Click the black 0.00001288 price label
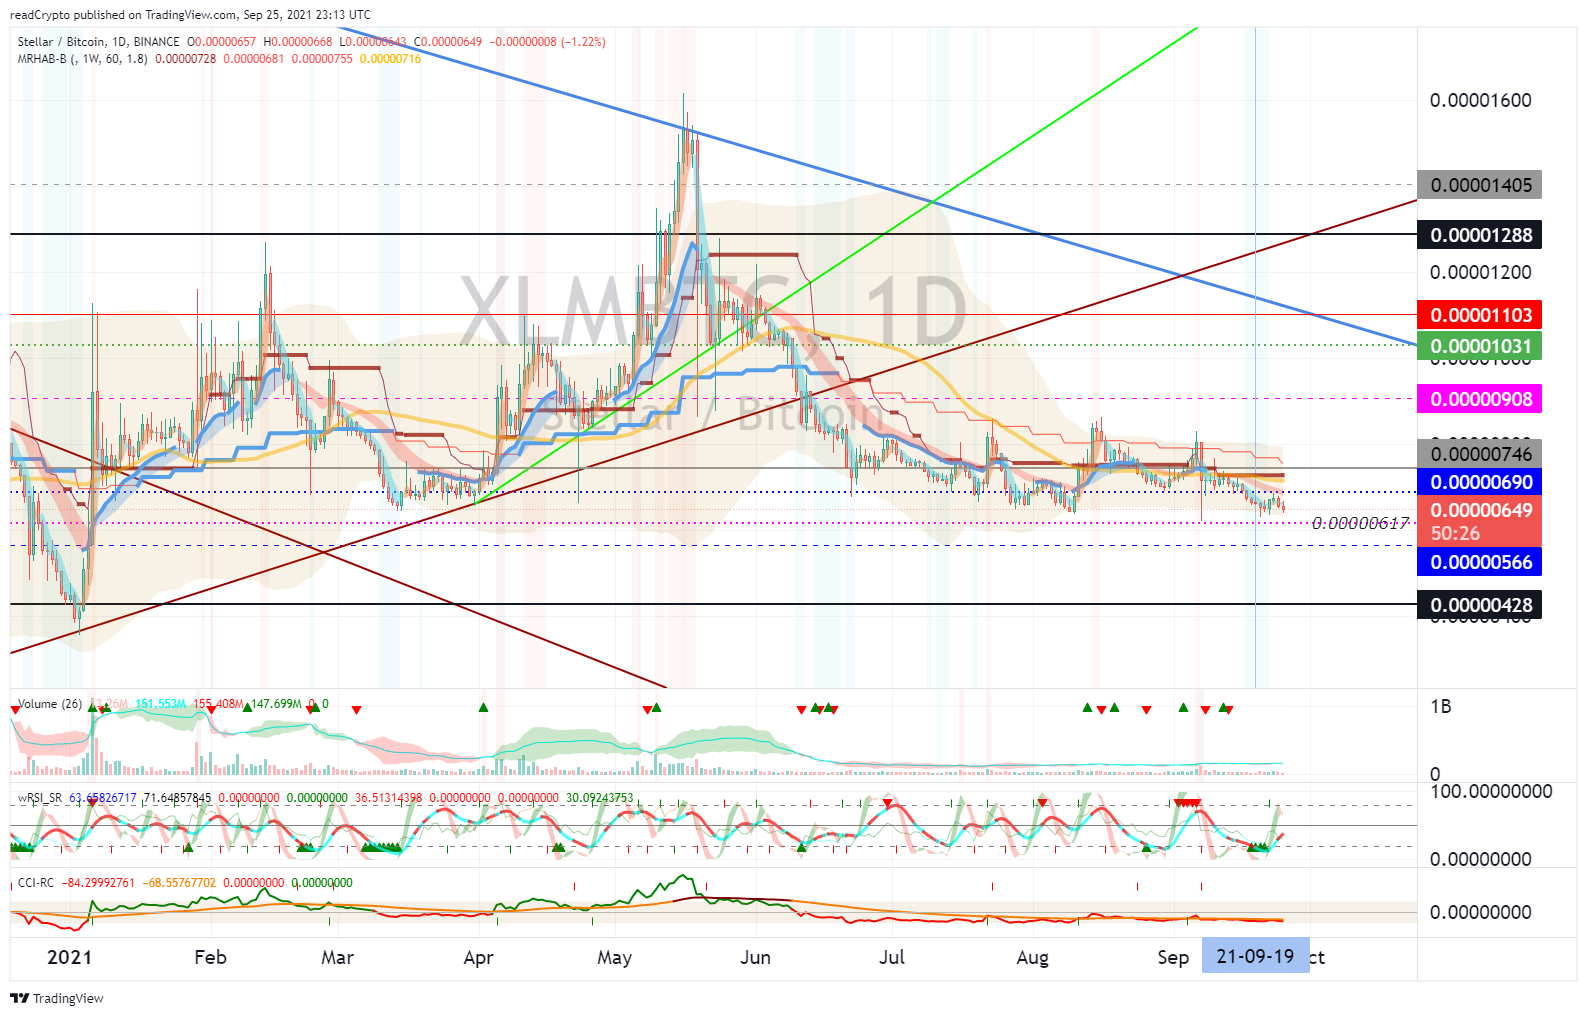 point(1480,235)
